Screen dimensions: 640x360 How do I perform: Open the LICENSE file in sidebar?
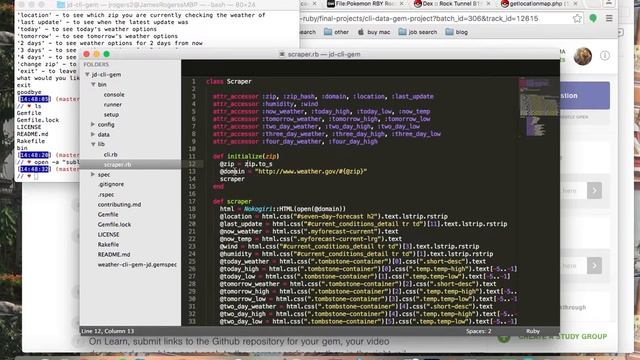tap(108, 234)
